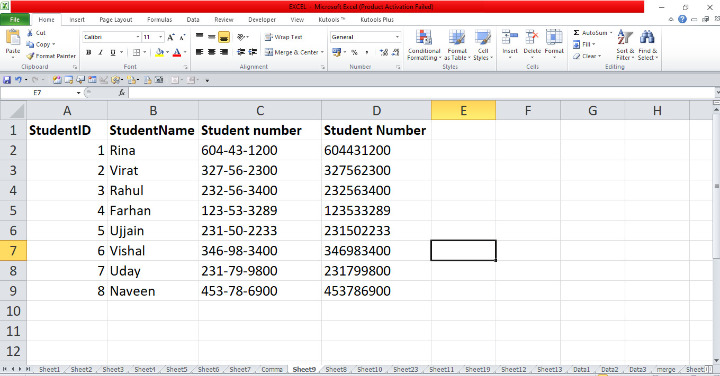The image size is (720, 376).
Task: Click the Sort & Filter icon
Action: (x=625, y=38)
